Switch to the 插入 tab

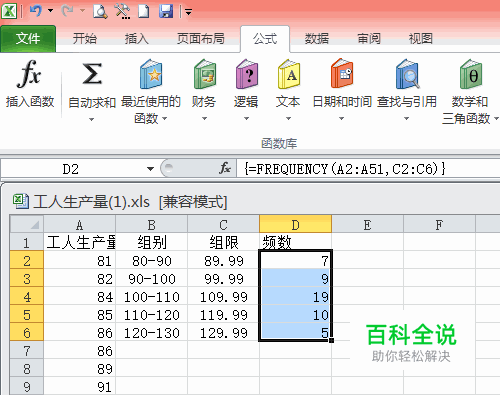[x=136, y=39]
